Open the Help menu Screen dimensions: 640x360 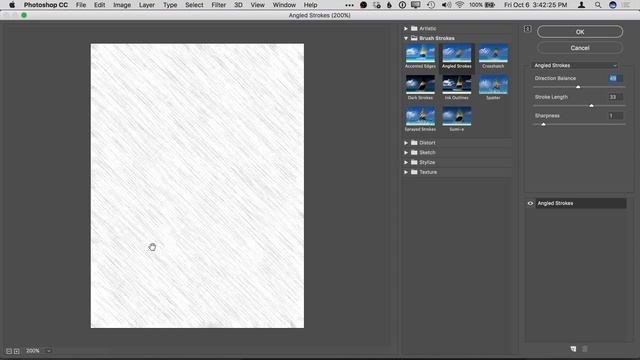click(310, 5)
